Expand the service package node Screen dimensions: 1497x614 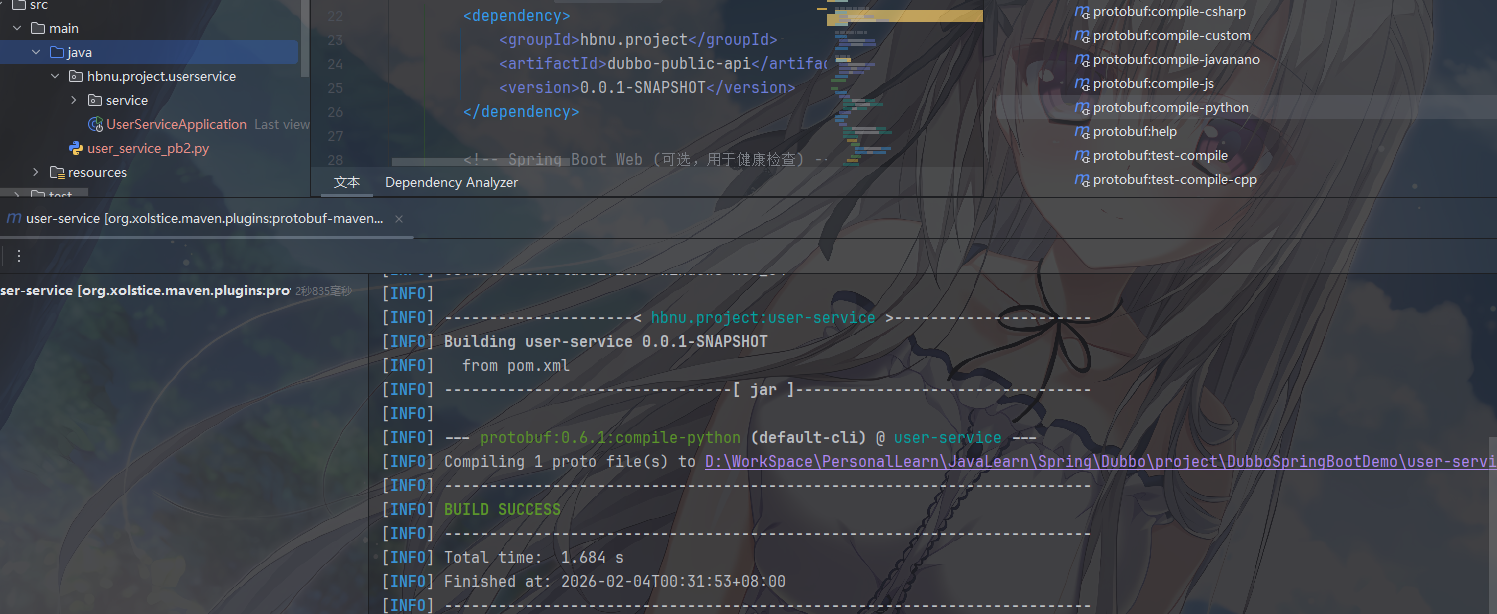[74, 100]
